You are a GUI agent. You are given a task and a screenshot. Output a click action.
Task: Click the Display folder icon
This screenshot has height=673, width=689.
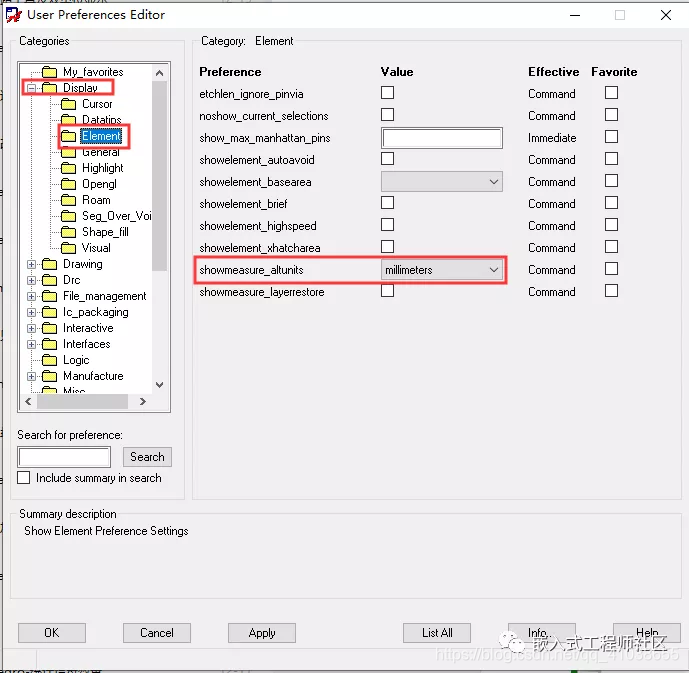tap(49, 88)
